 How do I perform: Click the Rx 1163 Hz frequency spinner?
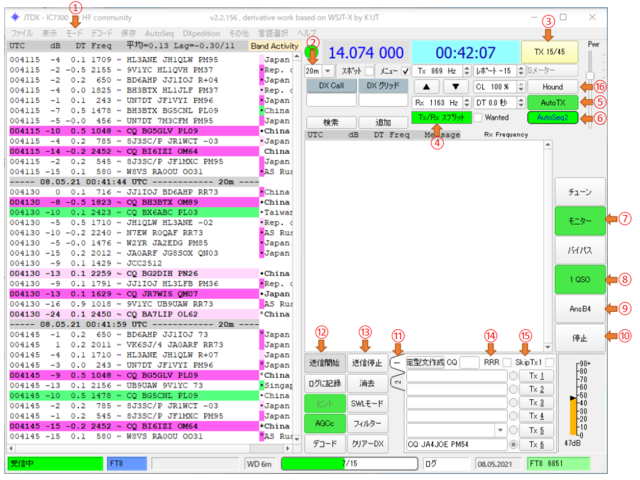click(x=442, y=102)
